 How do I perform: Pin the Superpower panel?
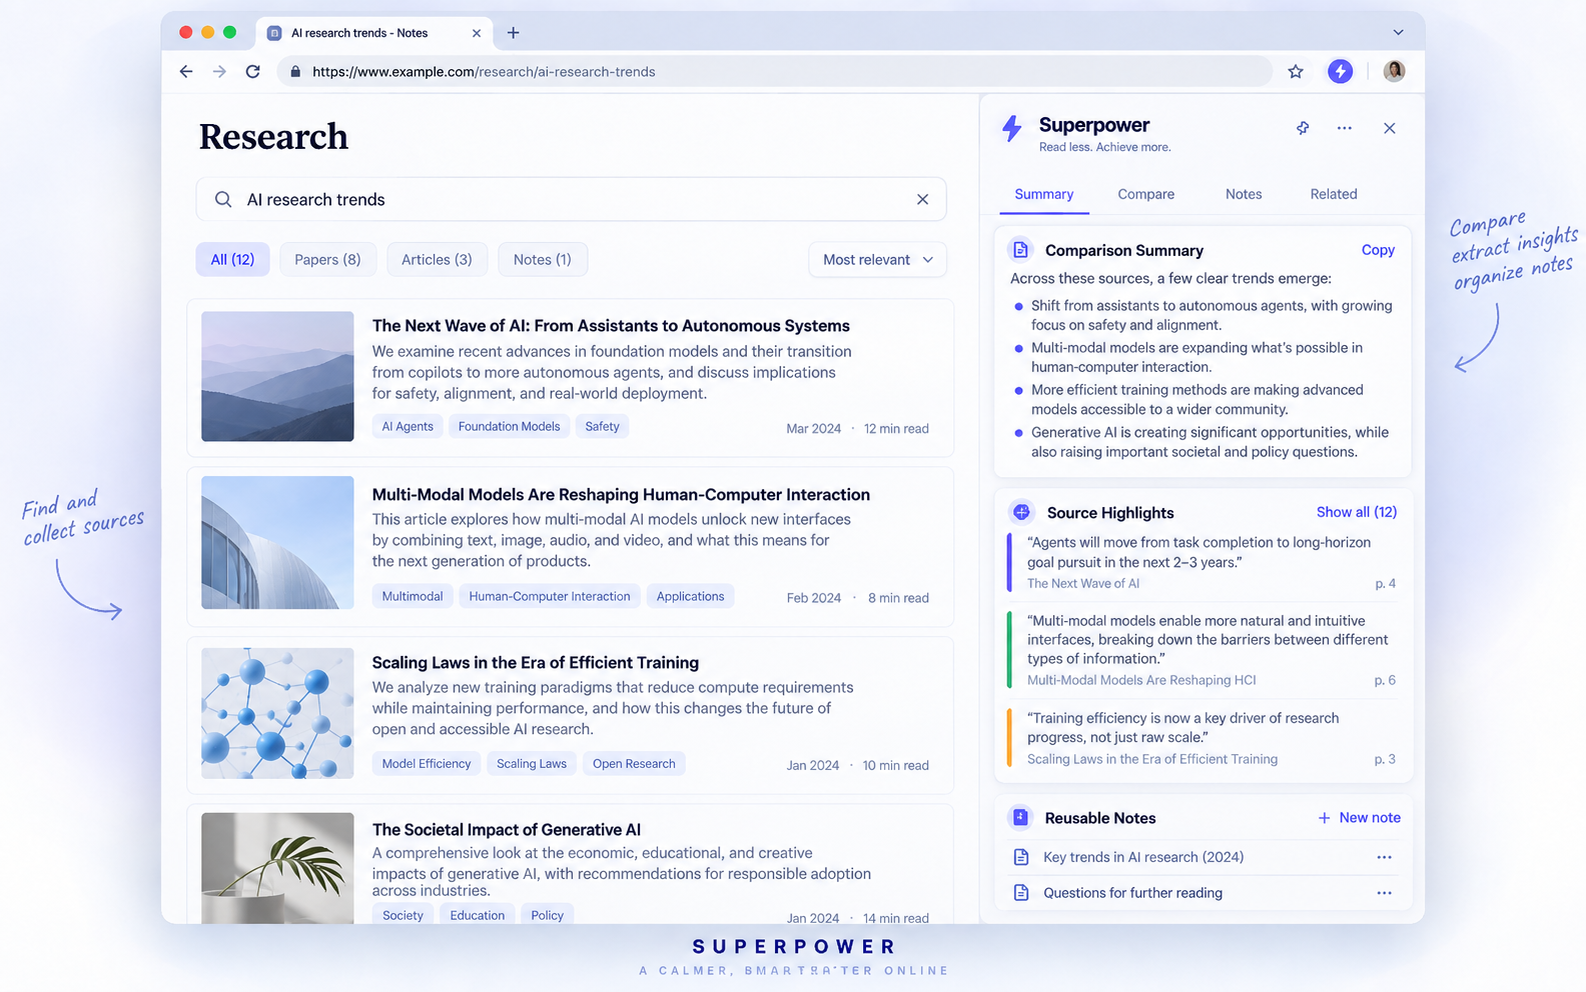(1302, 128)
